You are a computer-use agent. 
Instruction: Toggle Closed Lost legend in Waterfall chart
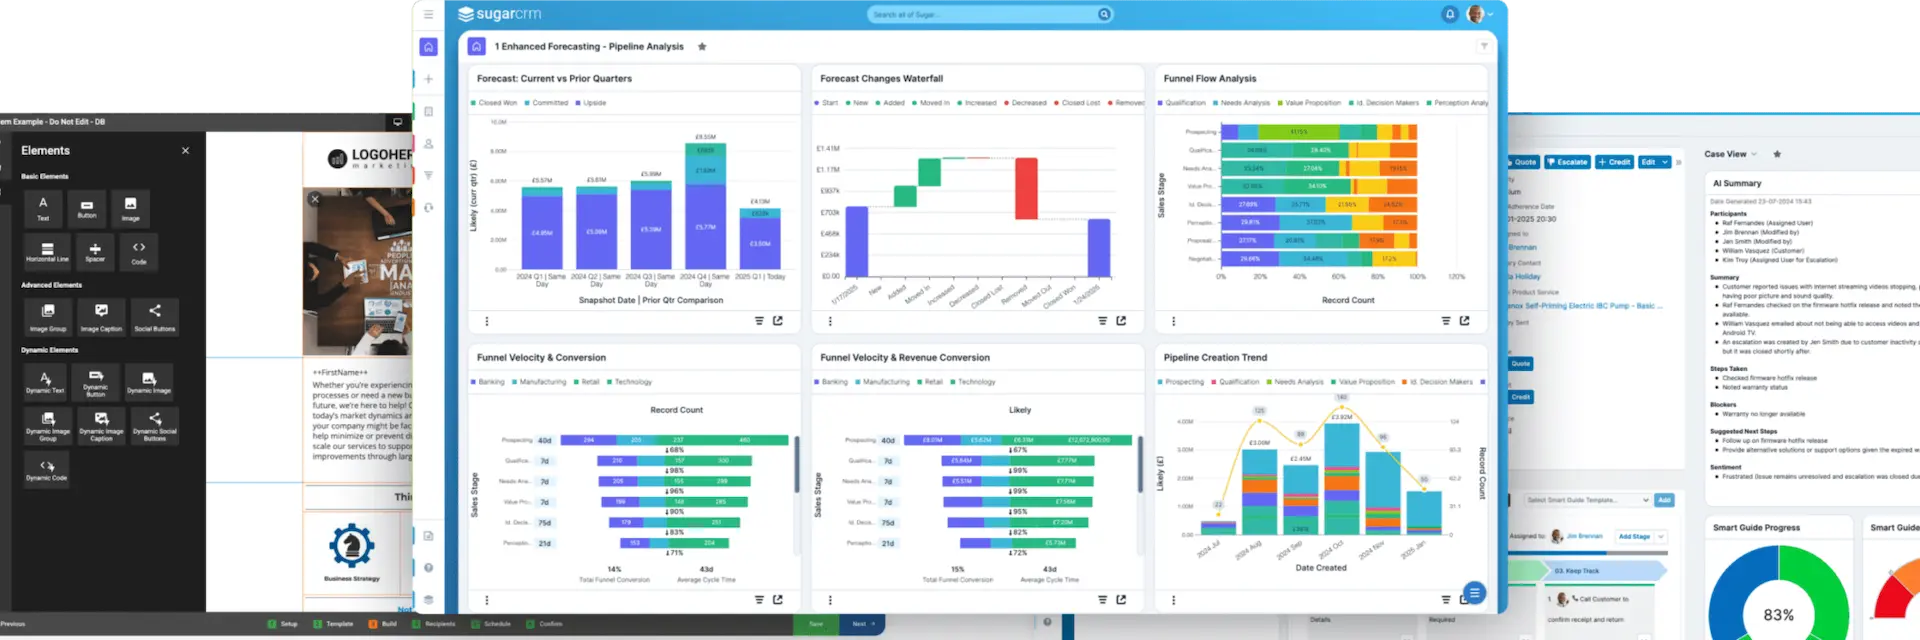pos(1077,103)
